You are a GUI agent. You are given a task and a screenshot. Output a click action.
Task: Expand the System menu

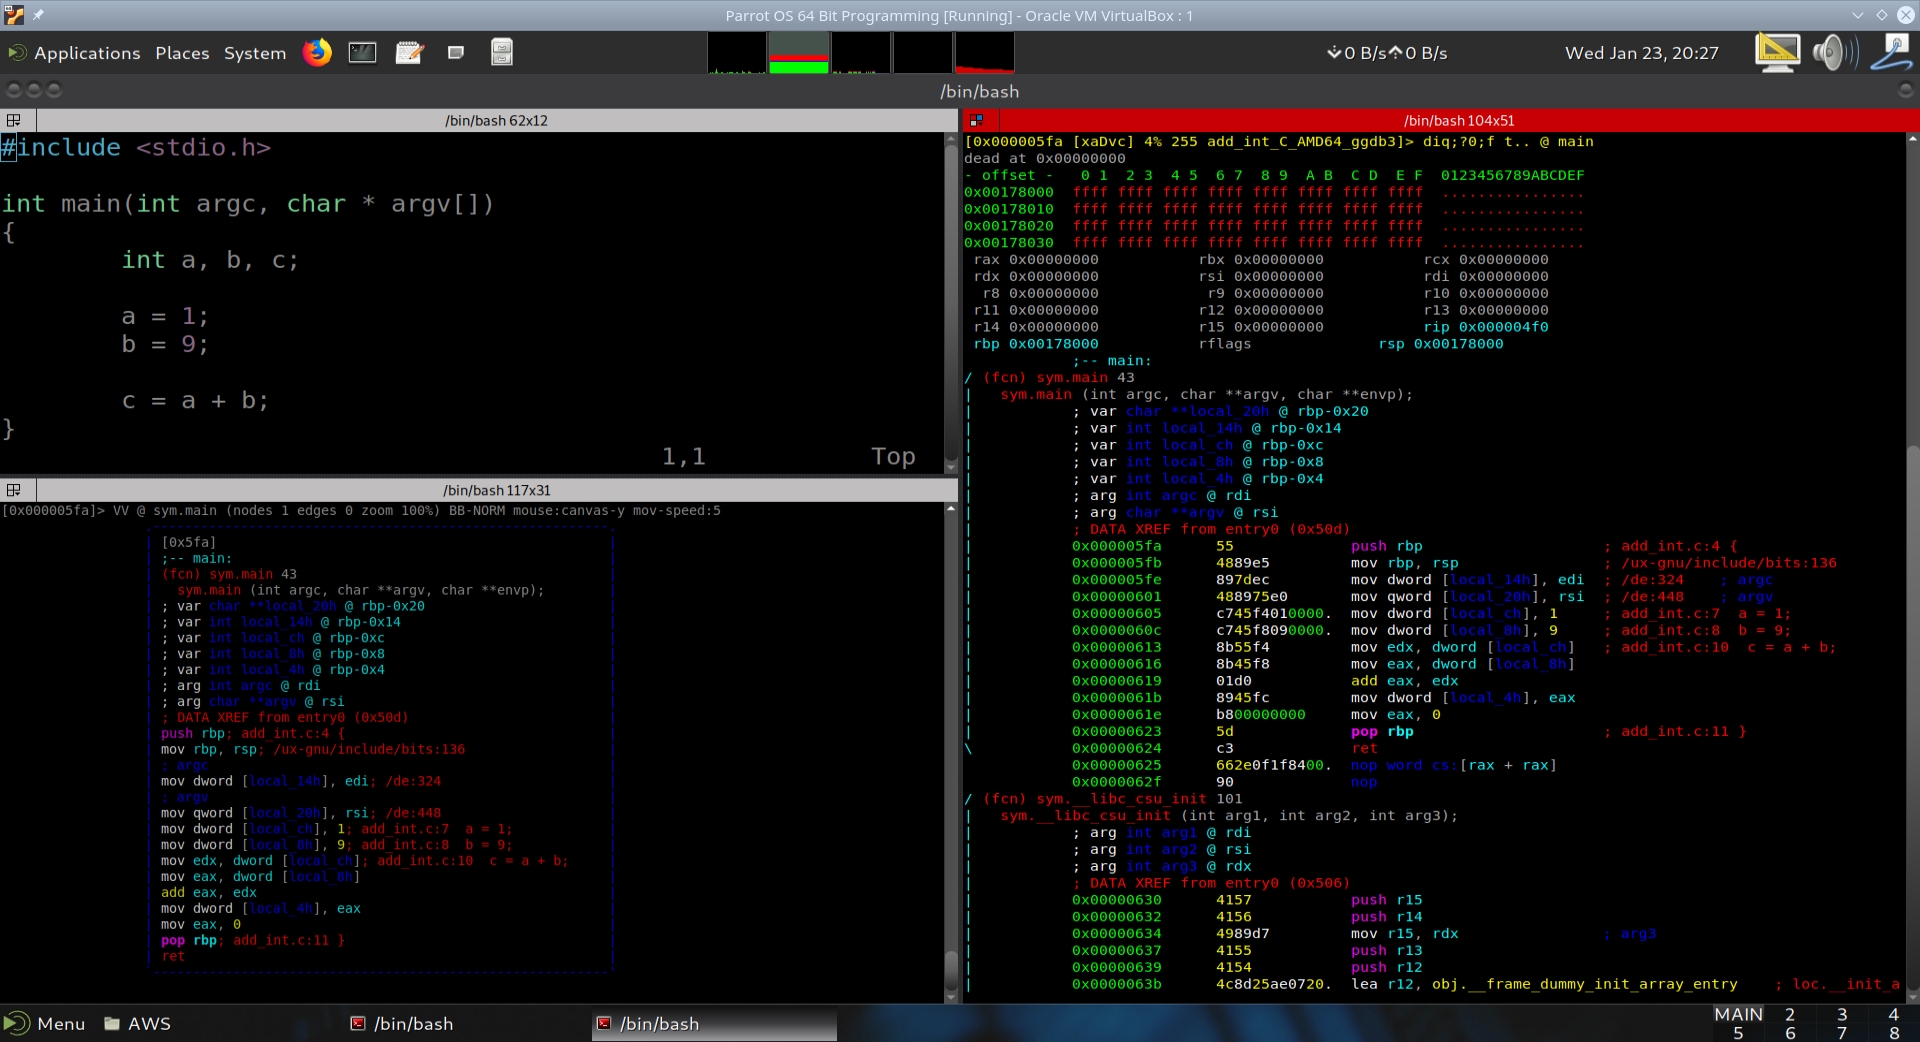[254, 53]
